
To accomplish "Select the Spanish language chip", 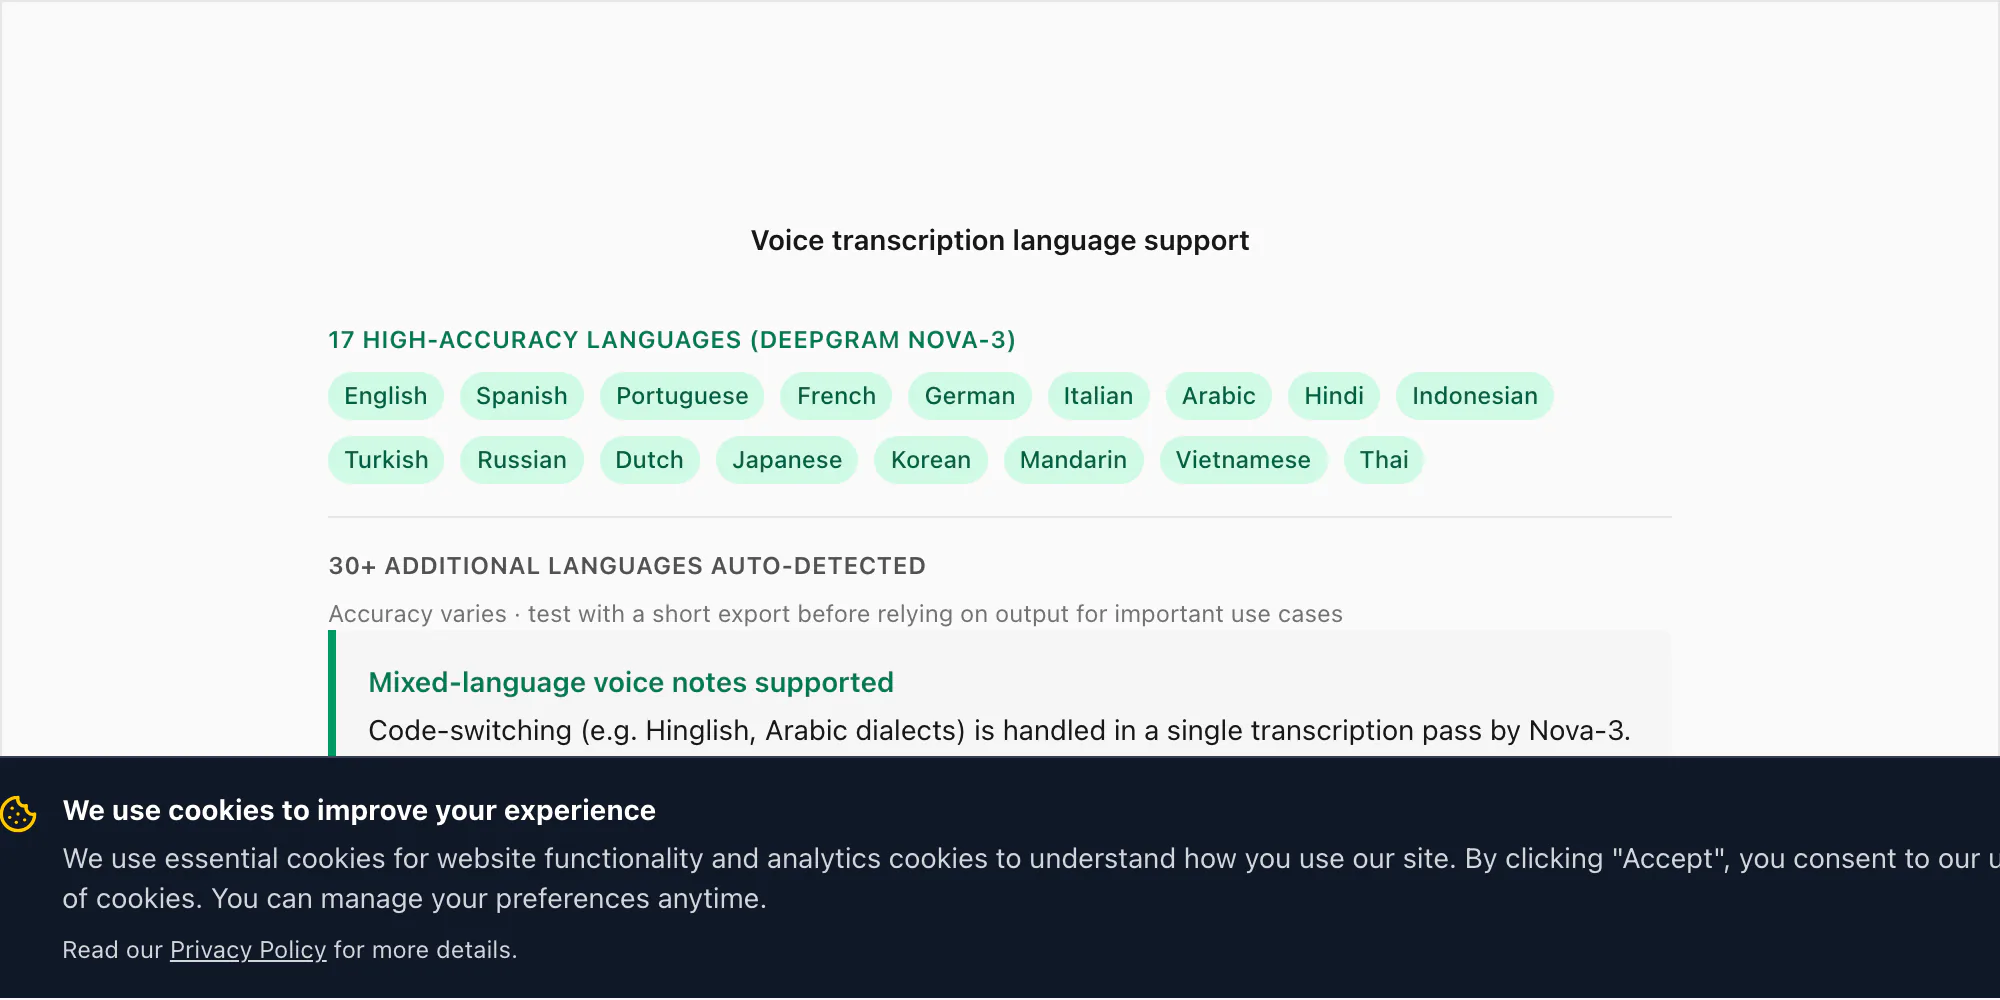I will tap(522, 396).
